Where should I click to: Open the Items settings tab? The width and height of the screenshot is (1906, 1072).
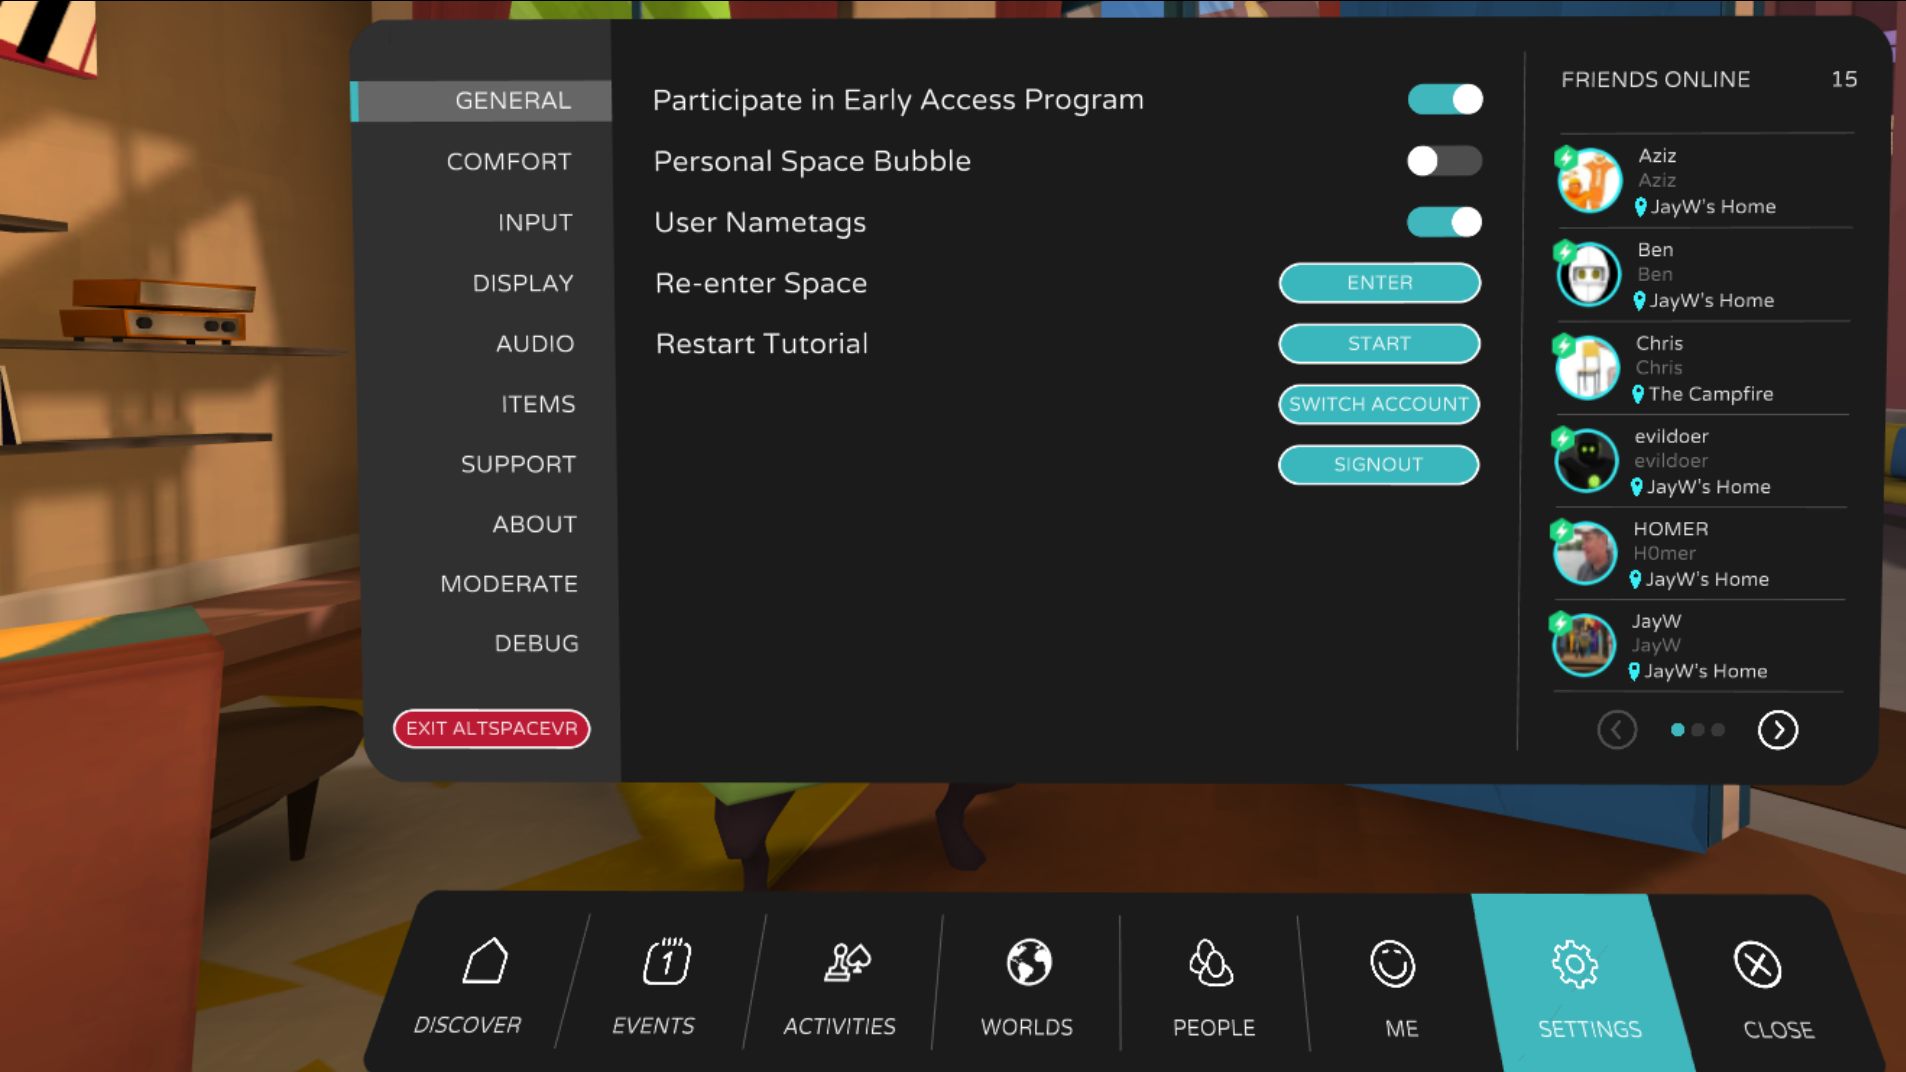[x=538, y=404]
